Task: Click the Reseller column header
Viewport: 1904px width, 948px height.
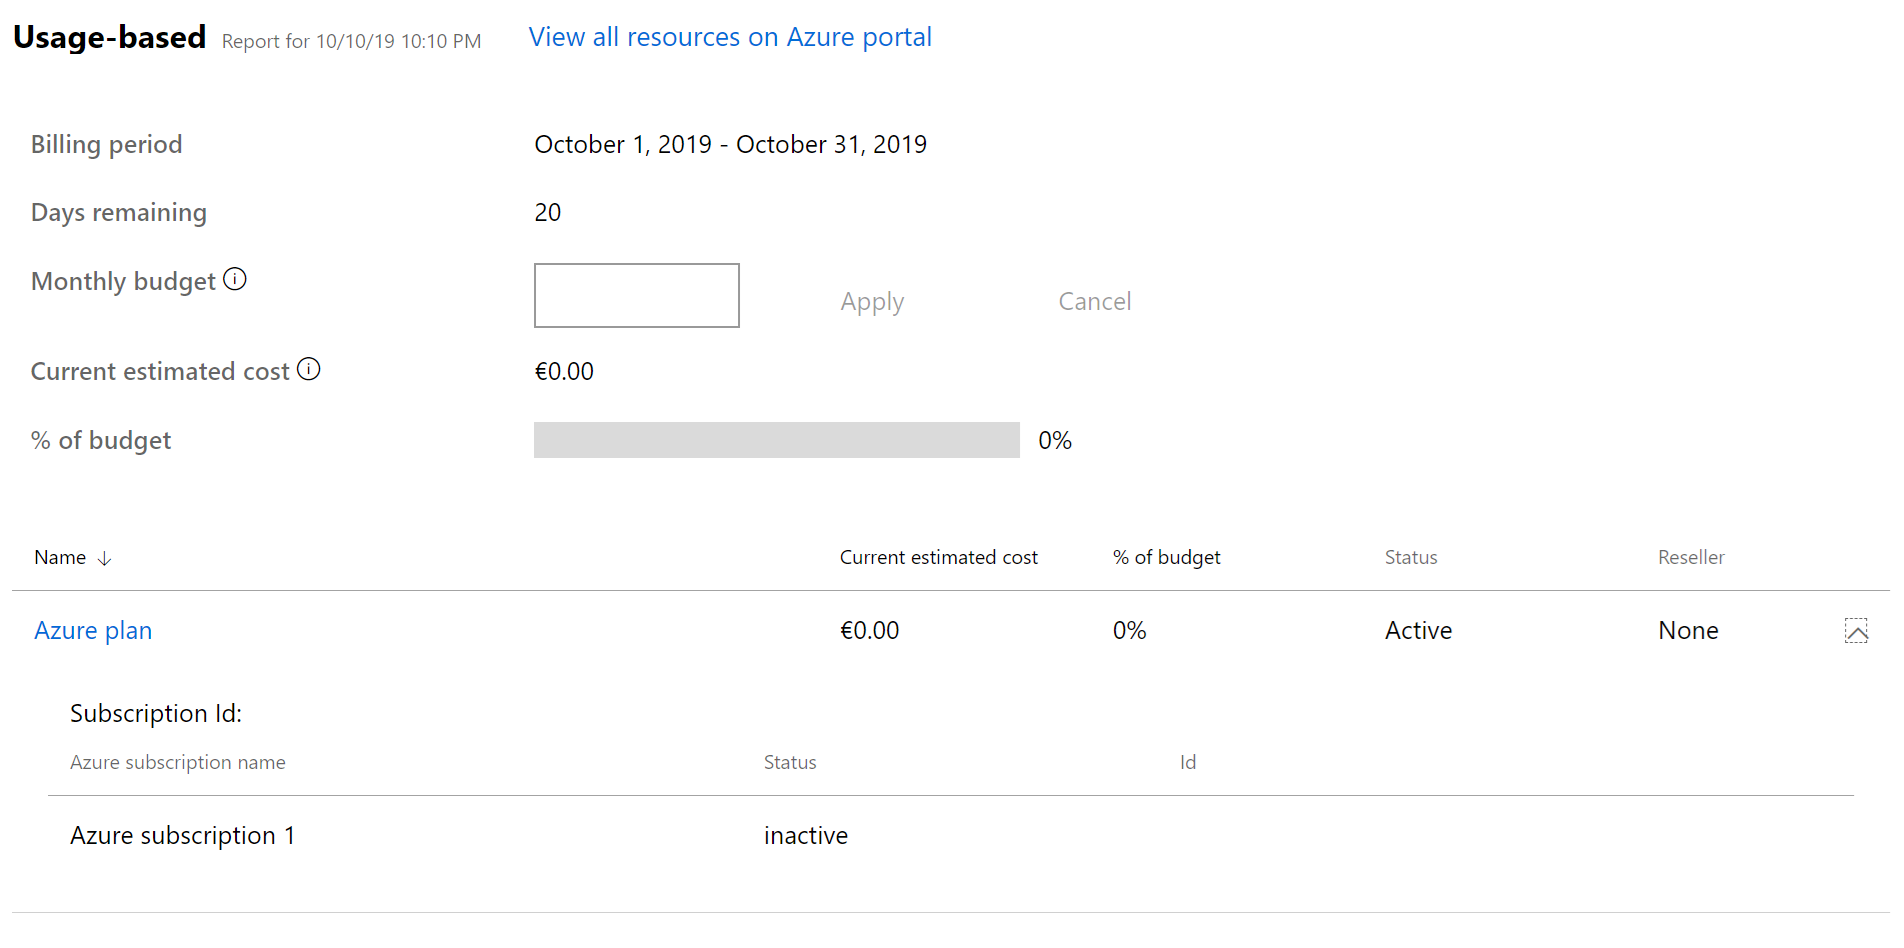Action: [x=1690, y=558]
